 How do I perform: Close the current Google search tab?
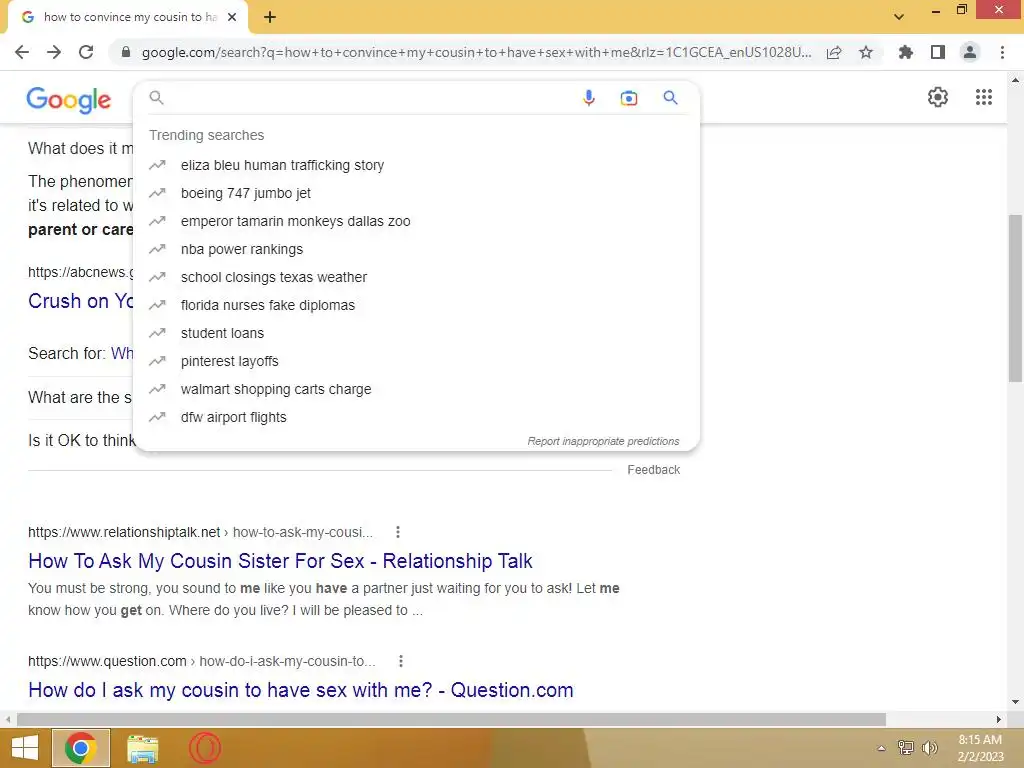232,17
